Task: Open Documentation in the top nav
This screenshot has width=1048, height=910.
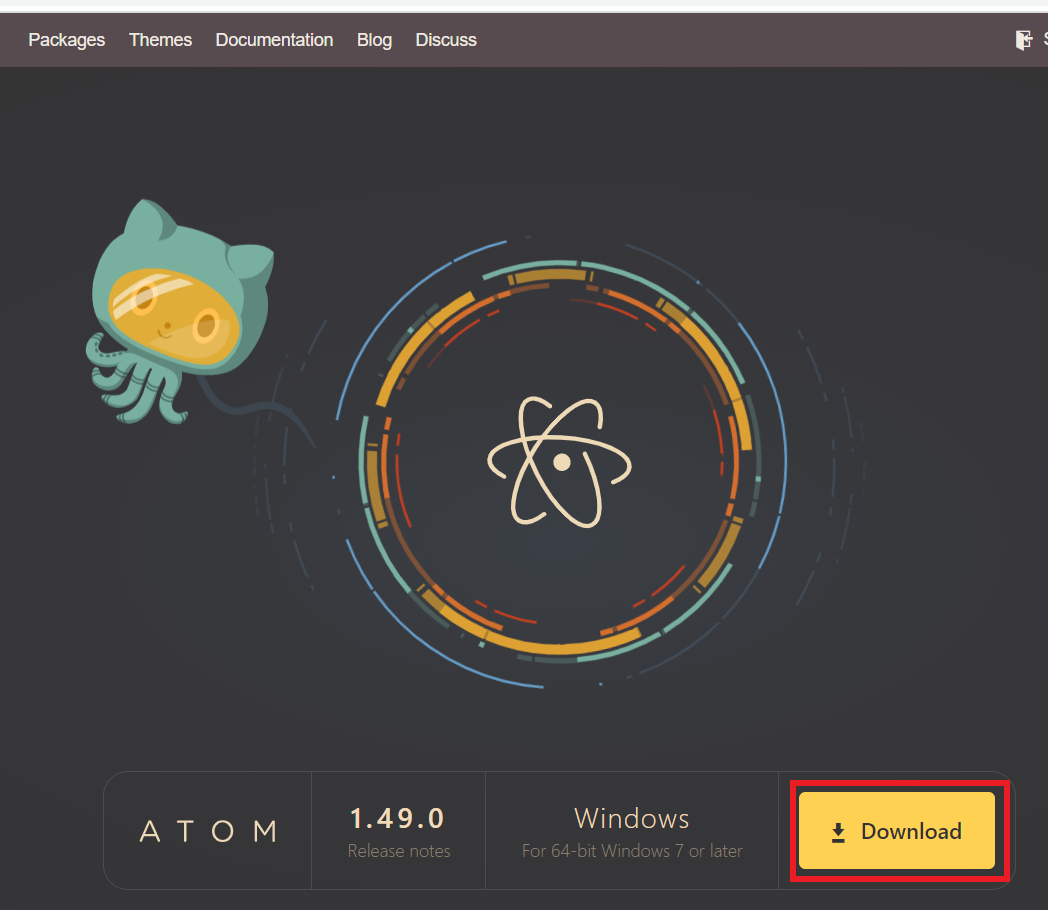Action: point(274,40)
